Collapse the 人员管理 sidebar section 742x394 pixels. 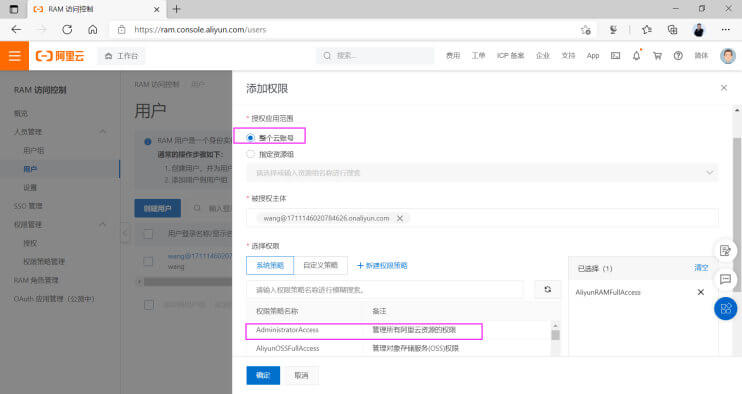click(x=102, y=132)
